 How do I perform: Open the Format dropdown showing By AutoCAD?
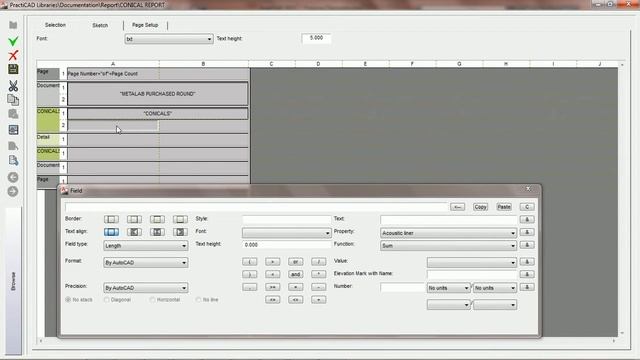click(145, 262)
